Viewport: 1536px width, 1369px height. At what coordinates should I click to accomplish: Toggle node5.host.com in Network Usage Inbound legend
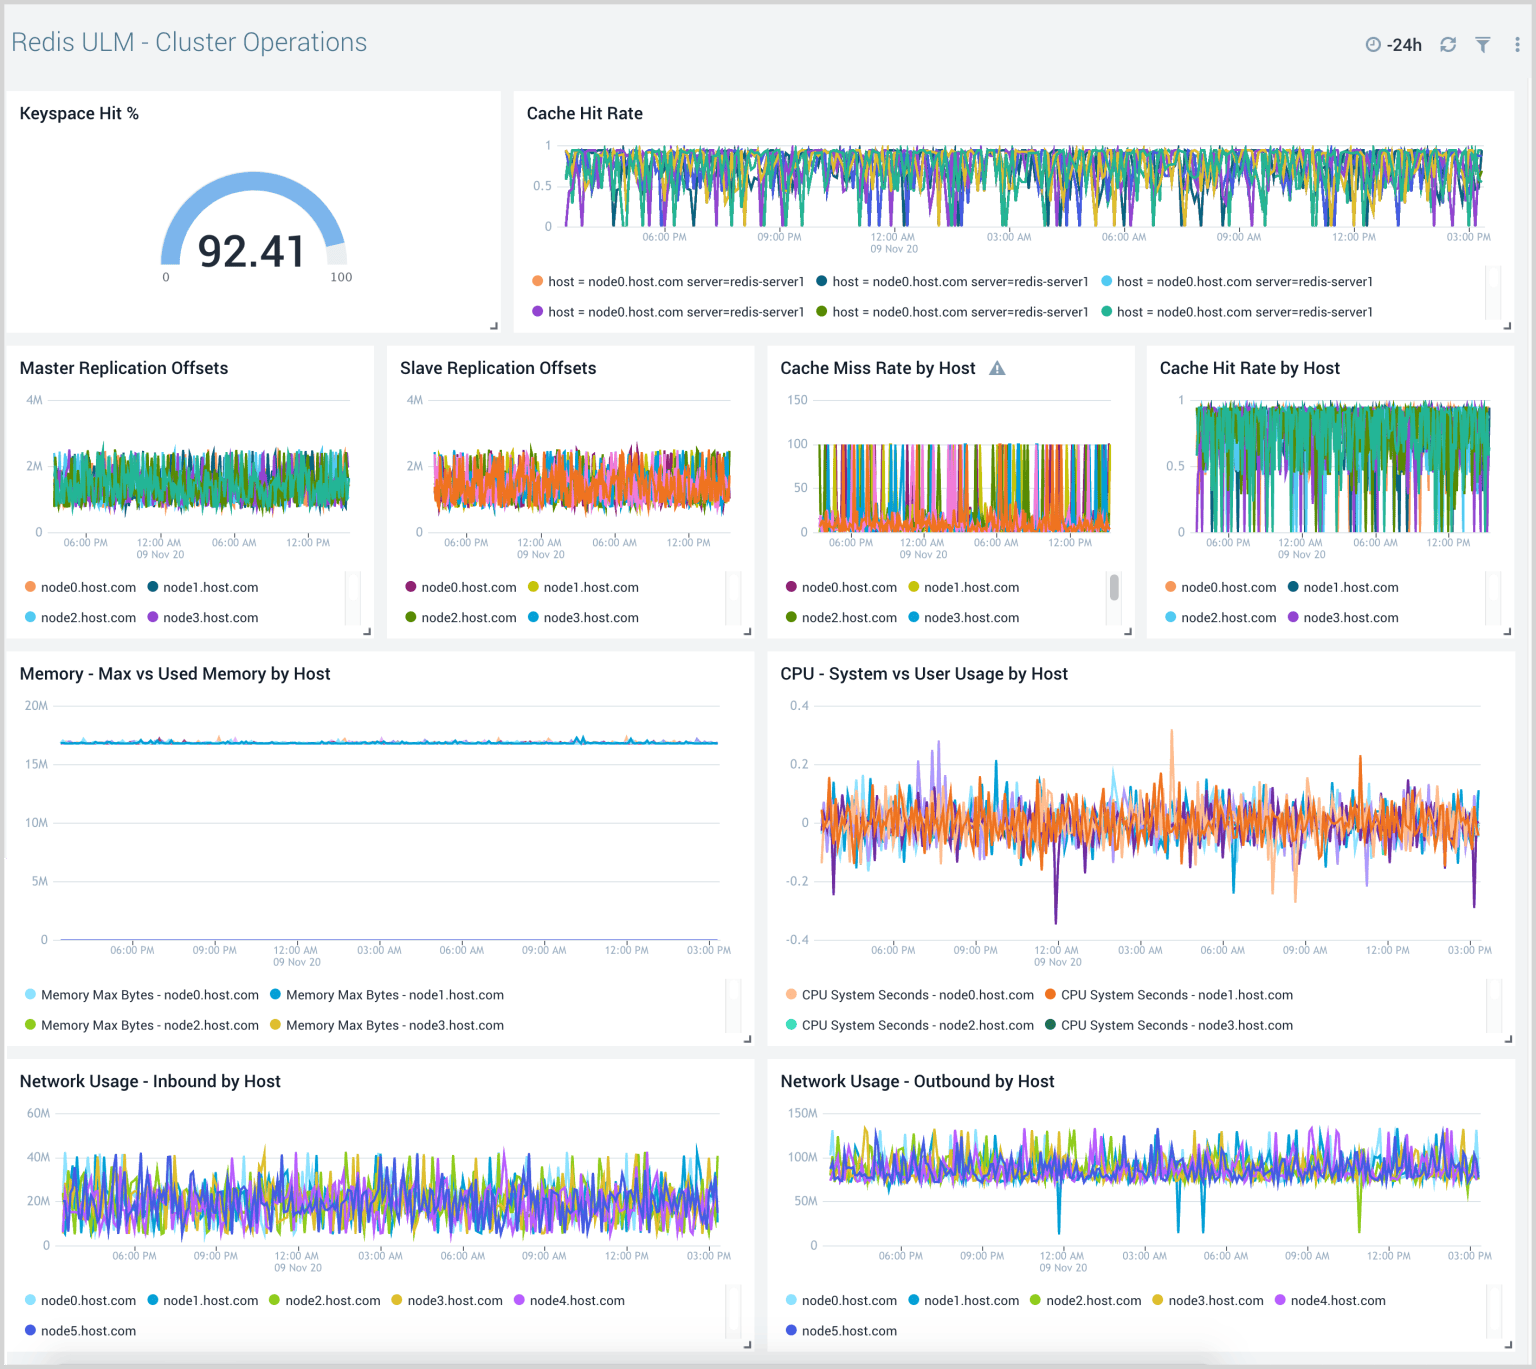click(87, 1330)
